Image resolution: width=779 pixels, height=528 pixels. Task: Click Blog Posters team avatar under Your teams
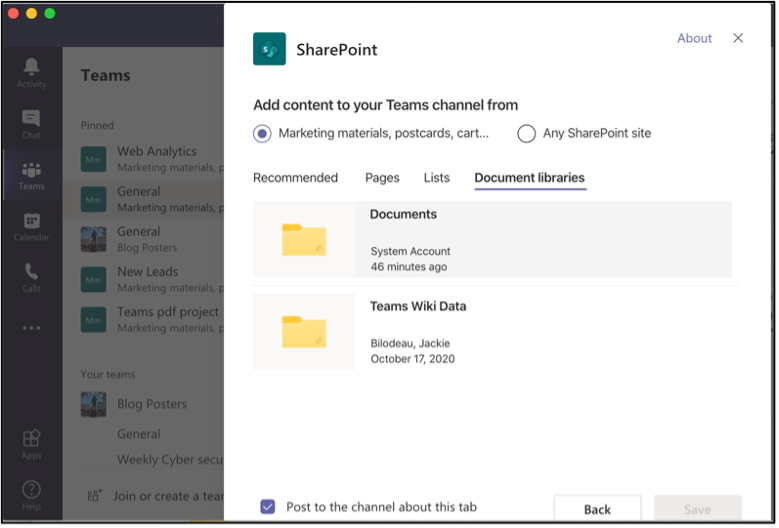[x=93, y=405]
